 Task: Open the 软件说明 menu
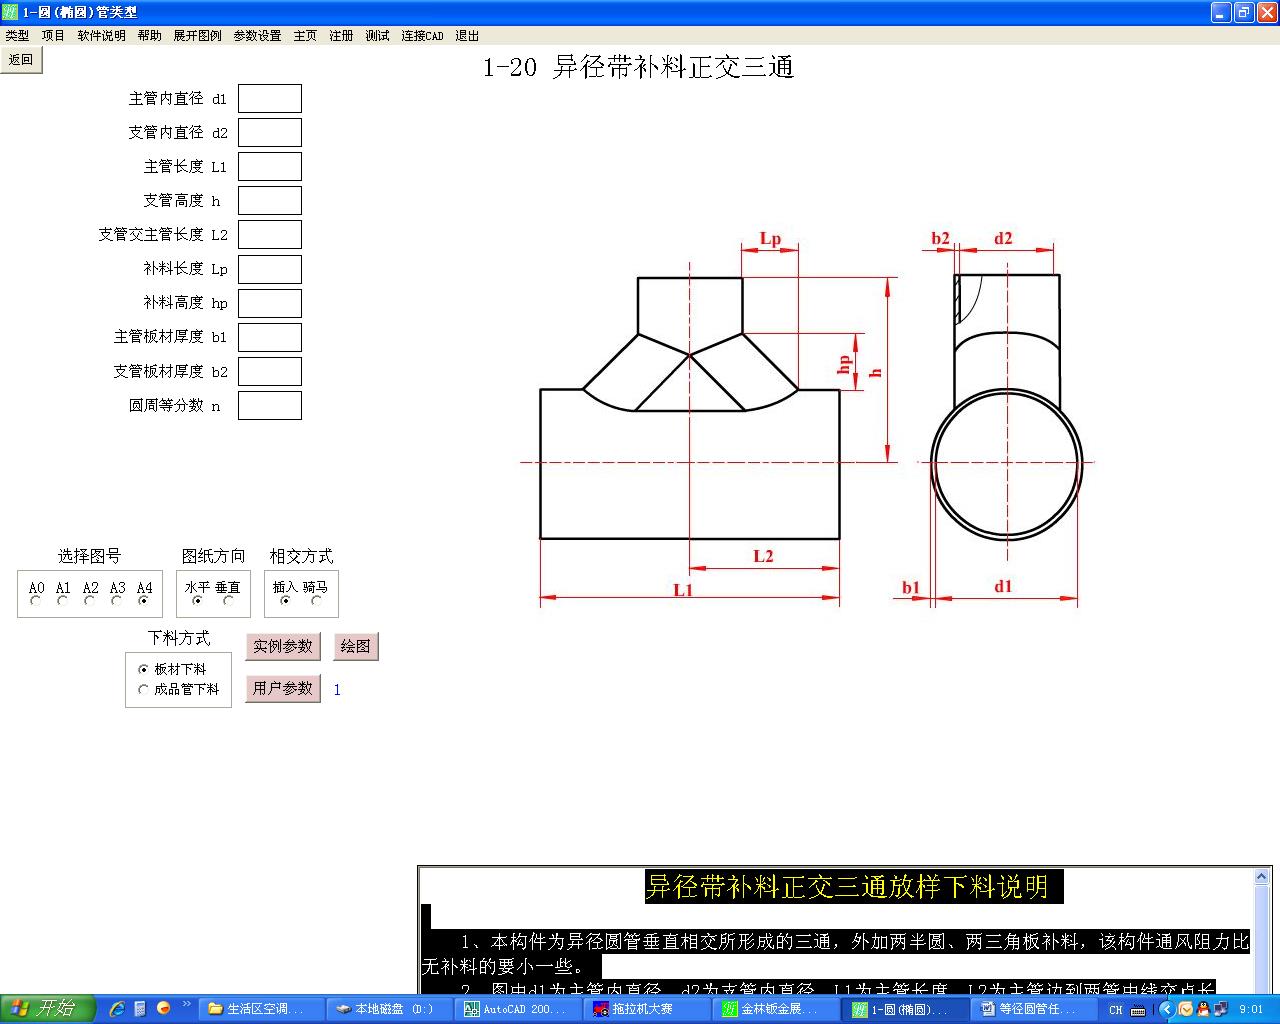[x=101, y=35]
